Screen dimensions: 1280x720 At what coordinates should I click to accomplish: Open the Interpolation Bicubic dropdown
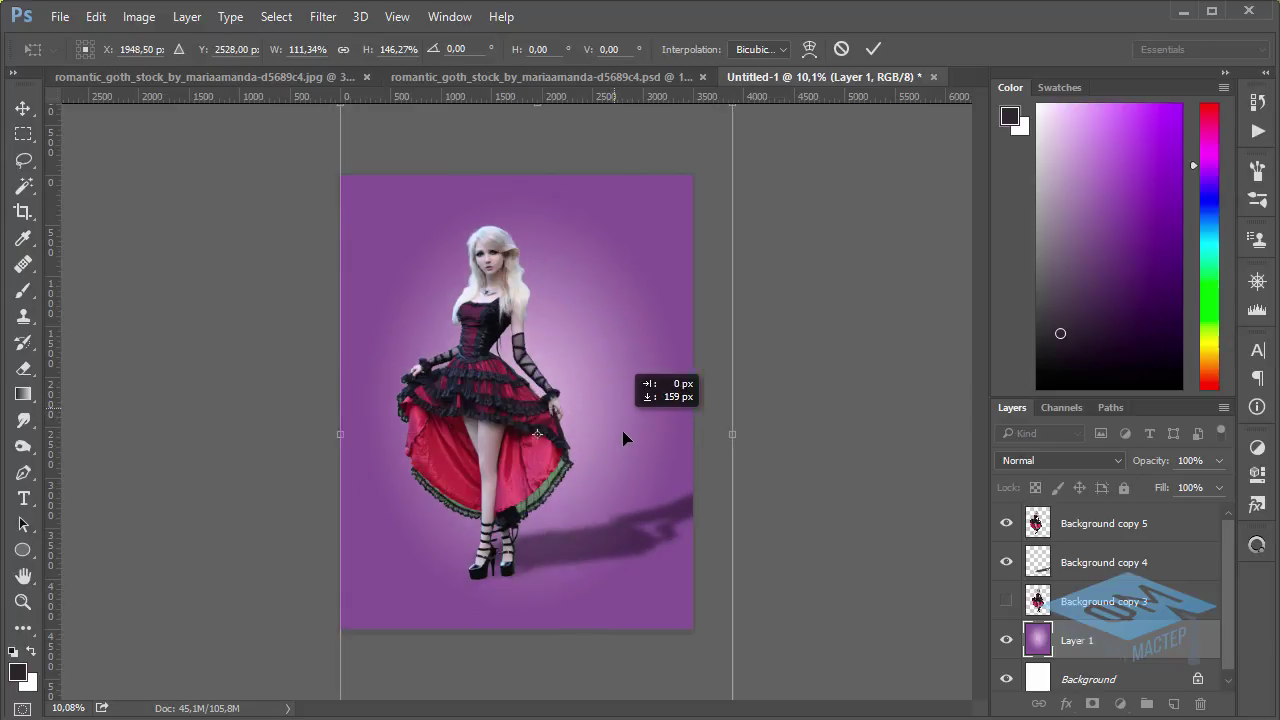(760, 49)
